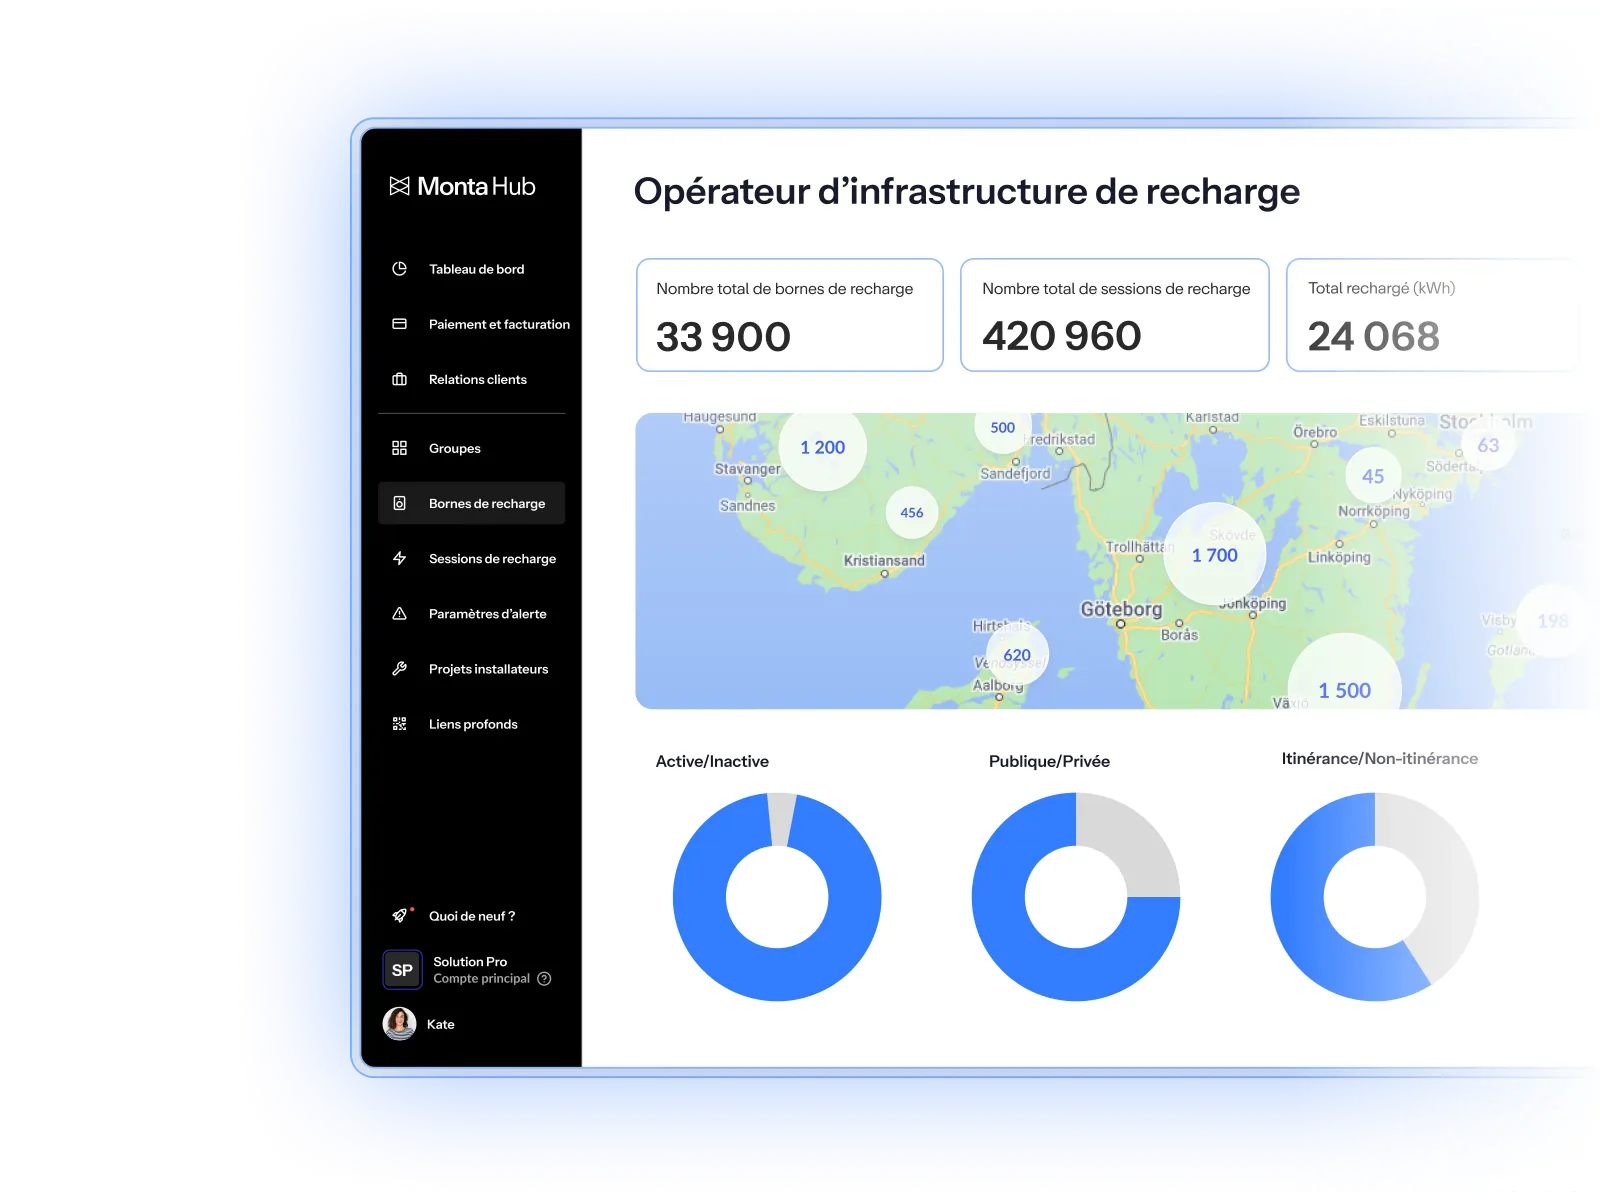The image size is (1600, 1200).
Task: Click the Projets installateurs wrench icon
Action: pos(399,669)
